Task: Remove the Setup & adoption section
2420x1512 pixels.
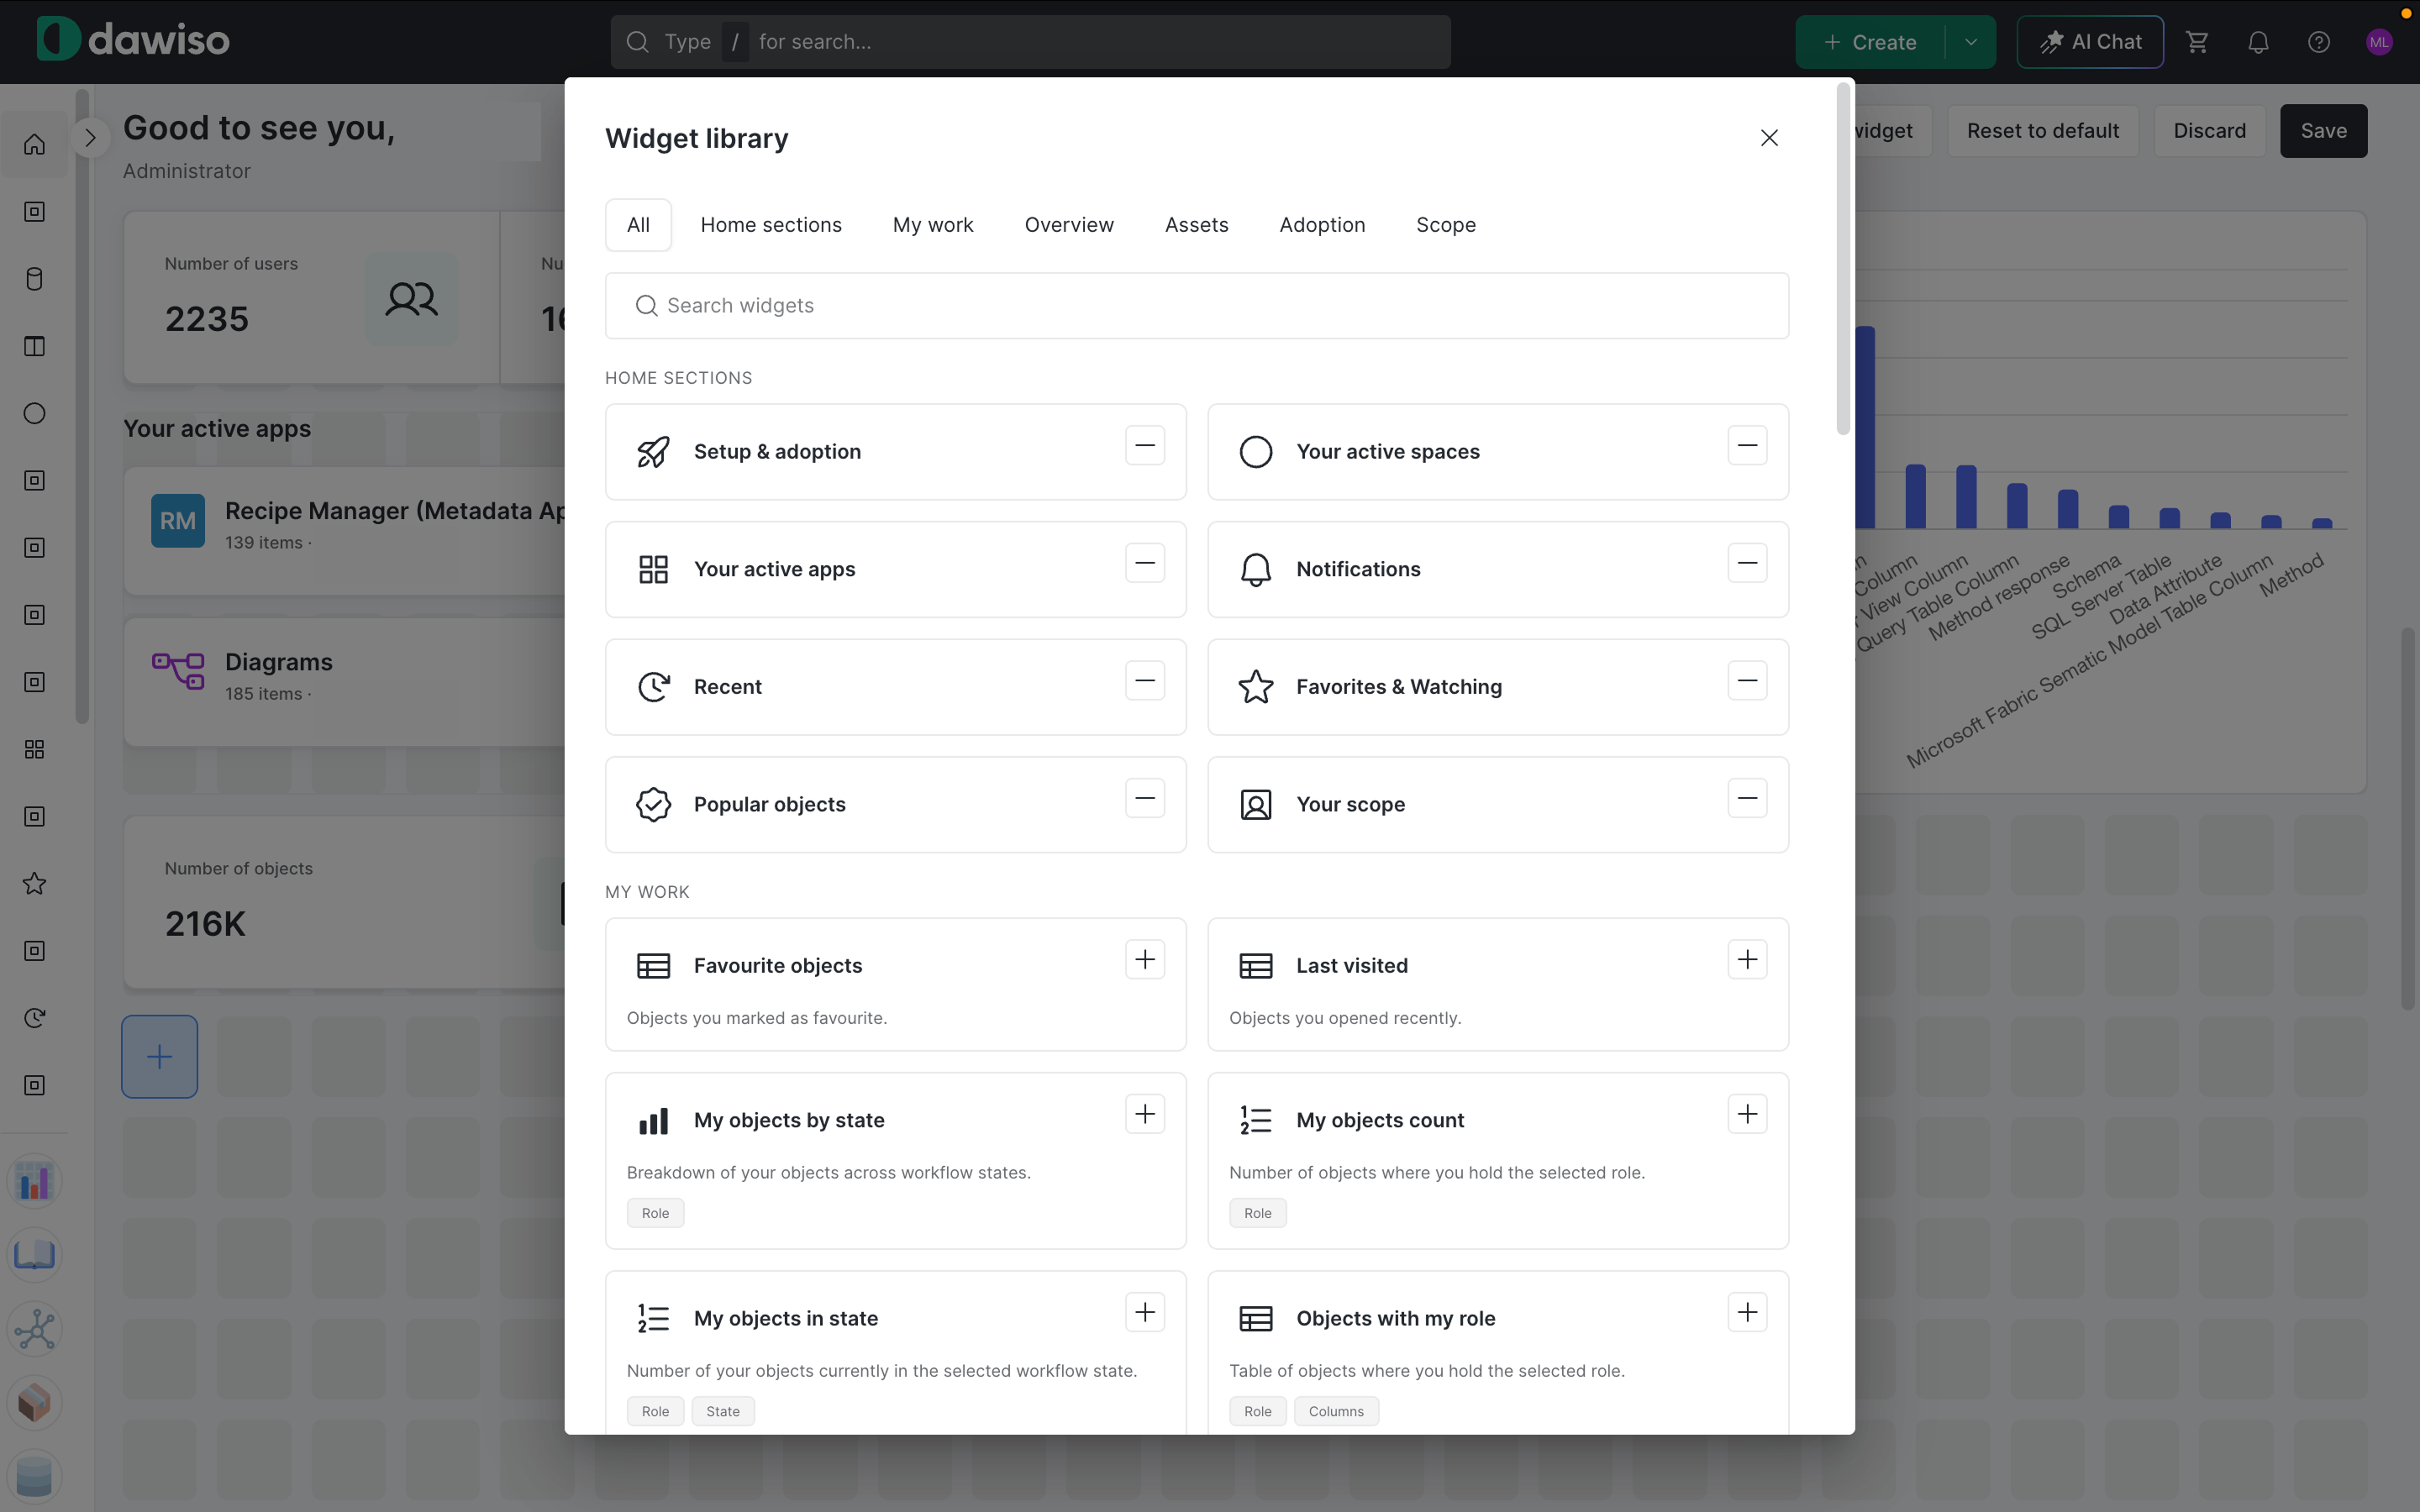Action: tap(1145, 445)
